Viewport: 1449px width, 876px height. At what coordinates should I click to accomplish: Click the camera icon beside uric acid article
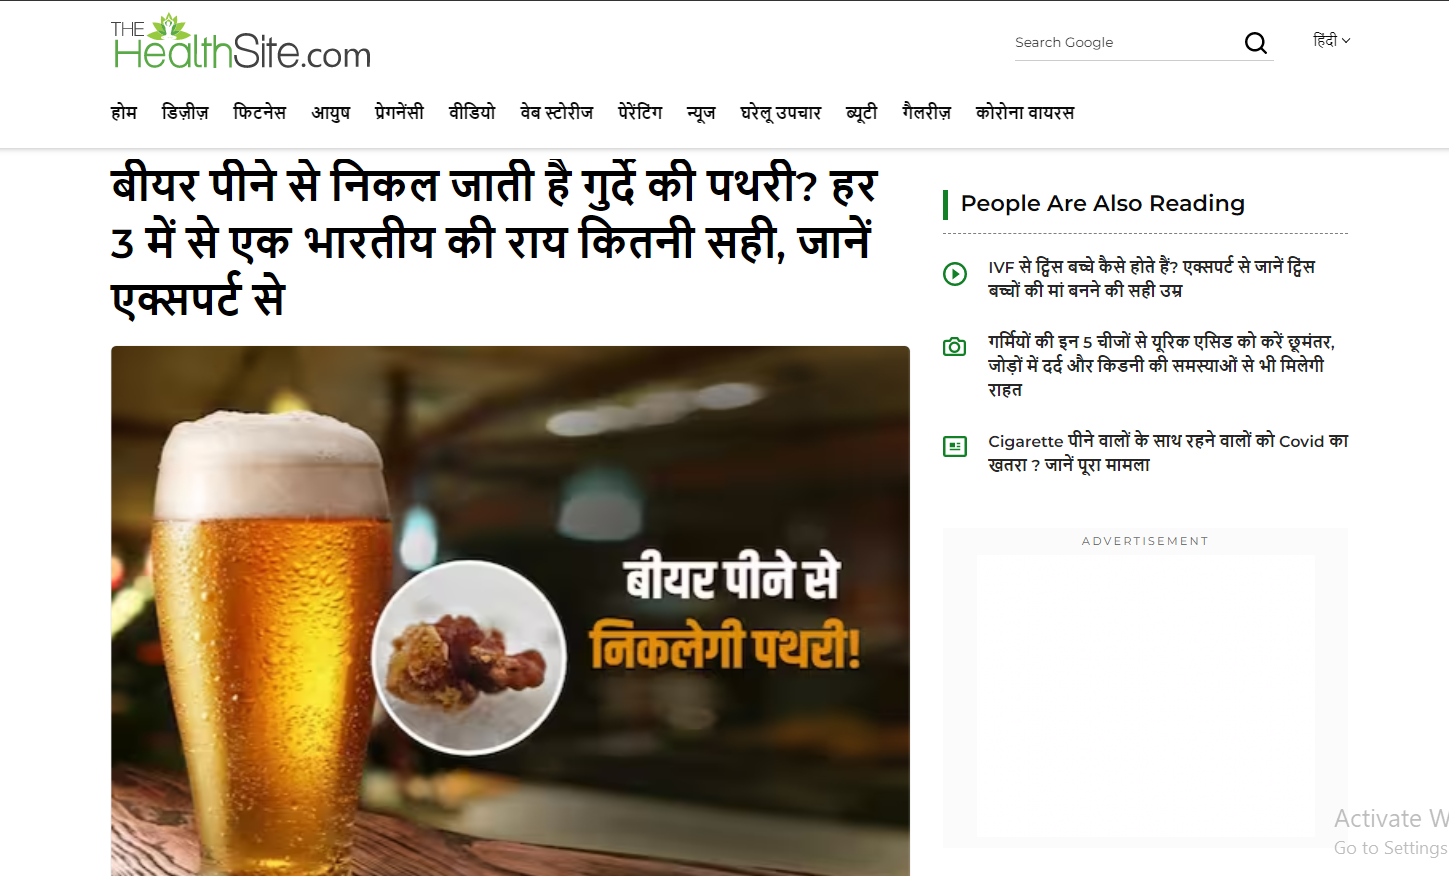[x=955, y=347]
